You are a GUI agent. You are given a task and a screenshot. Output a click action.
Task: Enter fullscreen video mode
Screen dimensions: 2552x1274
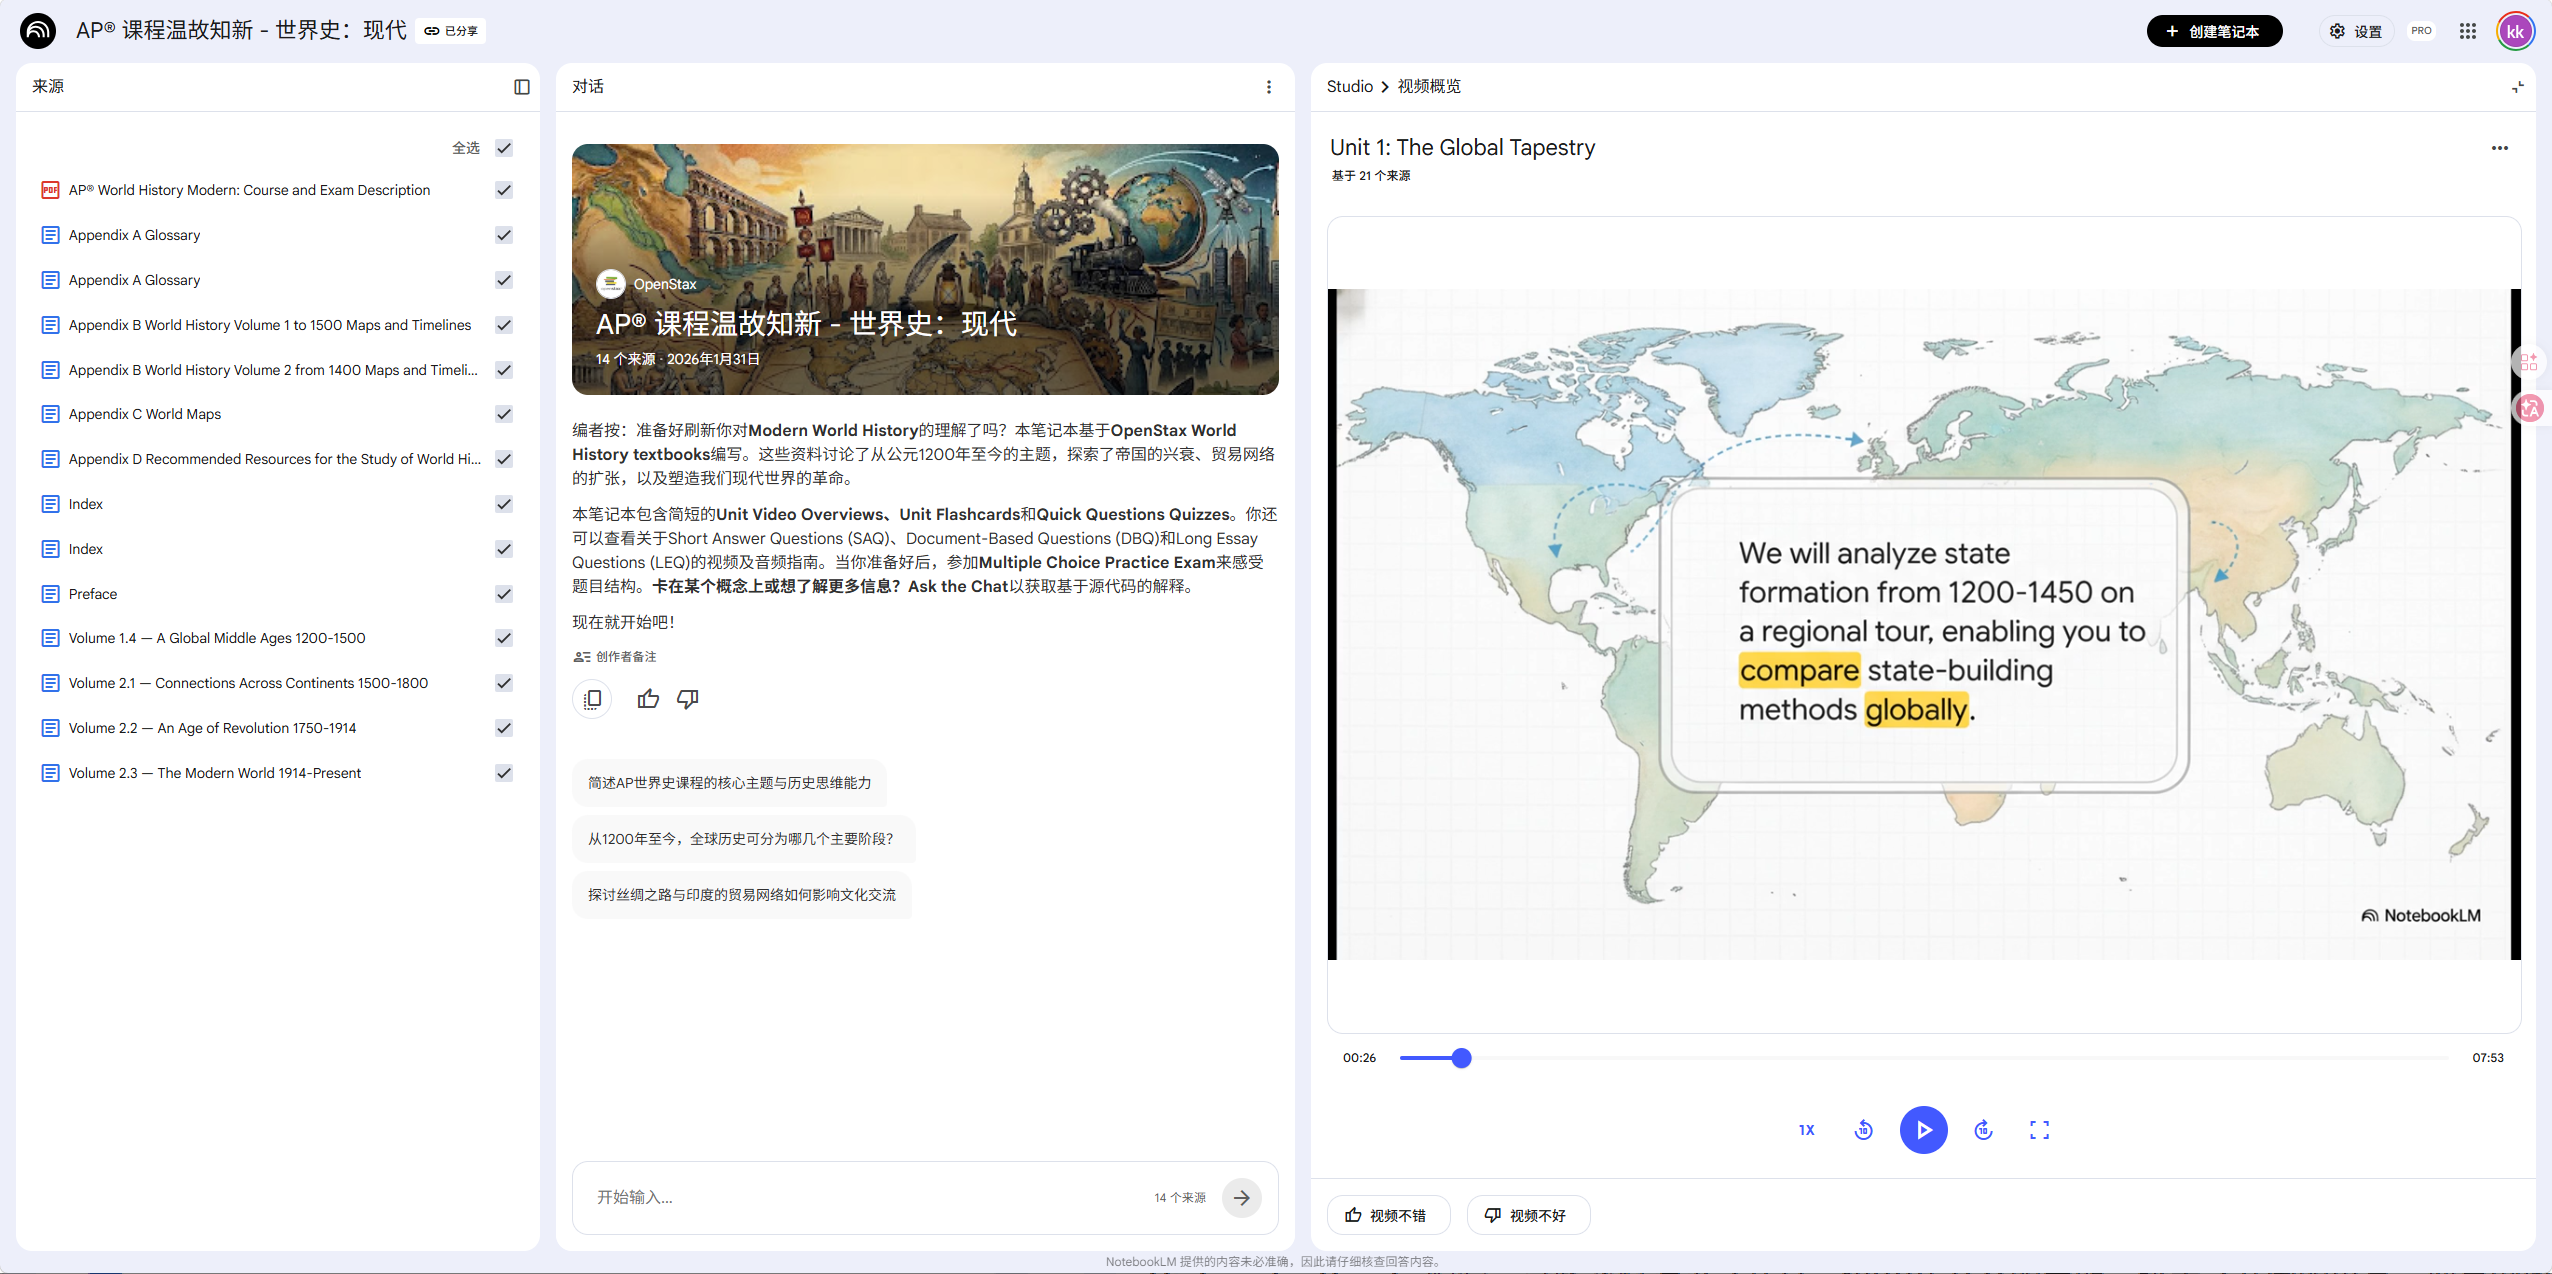point(2039,1130)
